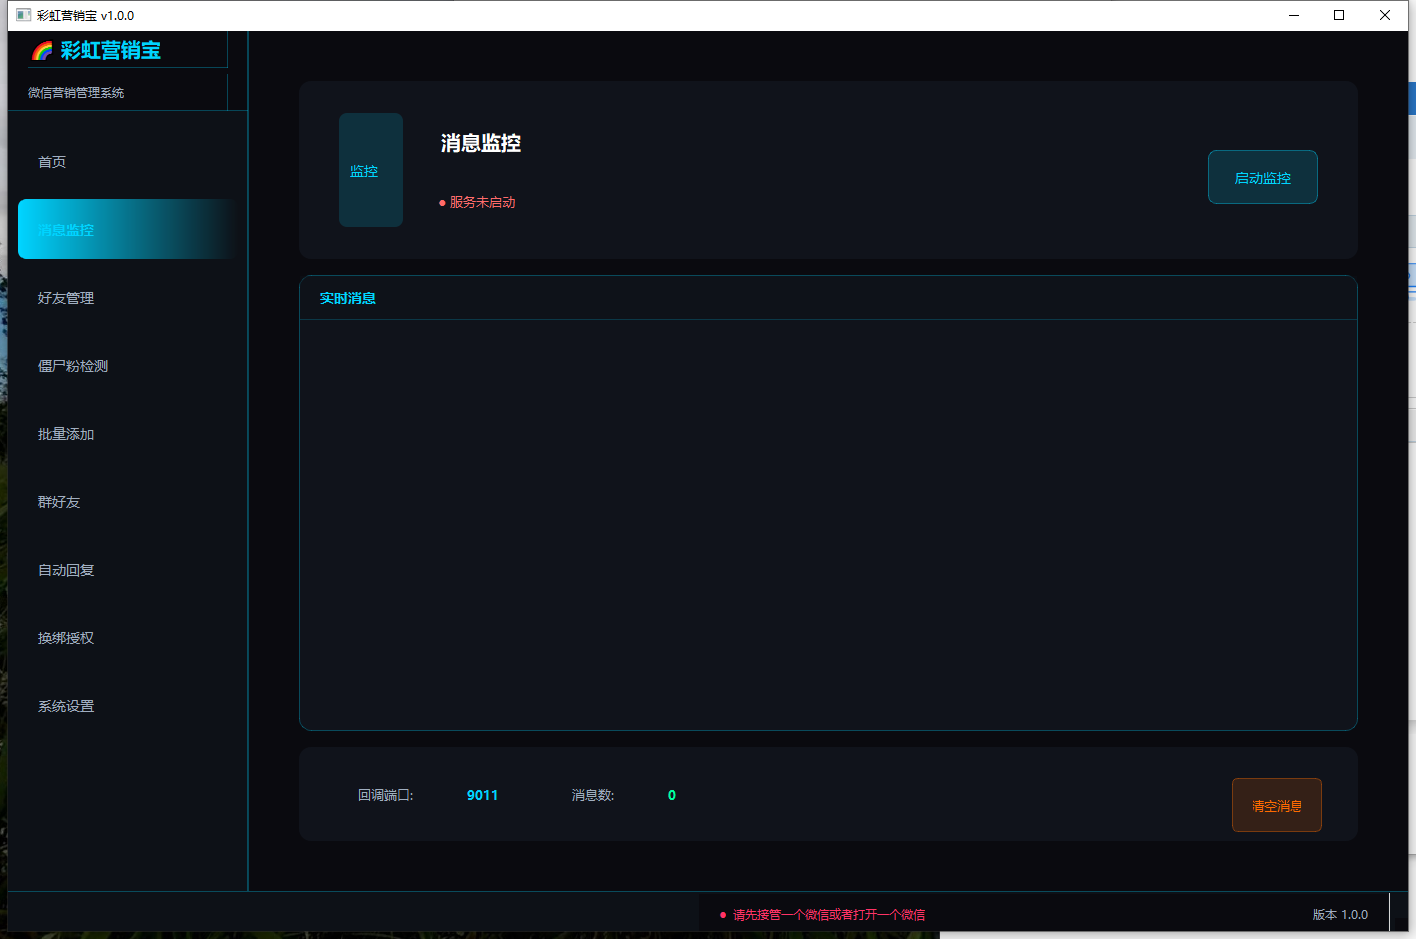Screen dimensions: 1416x939
Task: Click the 实时消息 panel header
Action: [828, 298]
